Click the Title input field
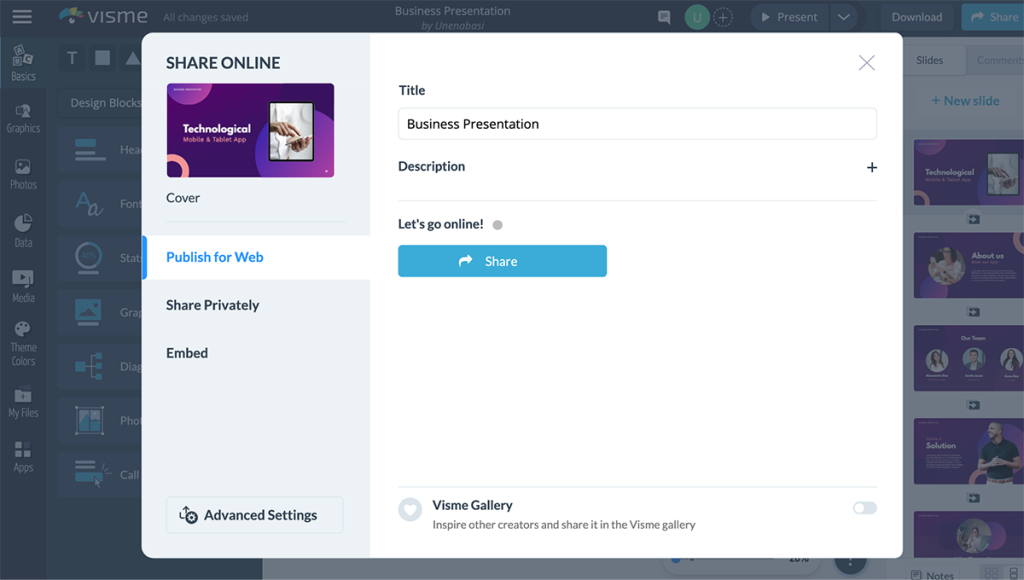The height and width of the screenshot is (580, 1024). point(637,124)
